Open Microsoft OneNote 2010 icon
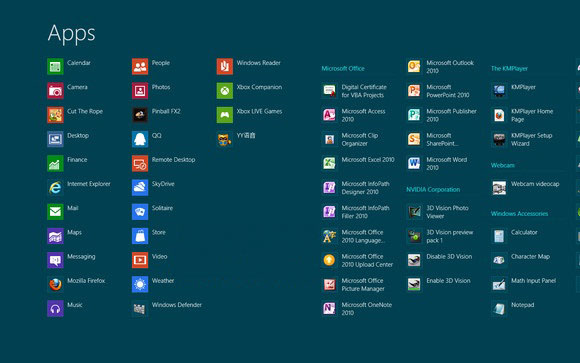This screenshot has height=363, width=580. click(x=329, y=309)
